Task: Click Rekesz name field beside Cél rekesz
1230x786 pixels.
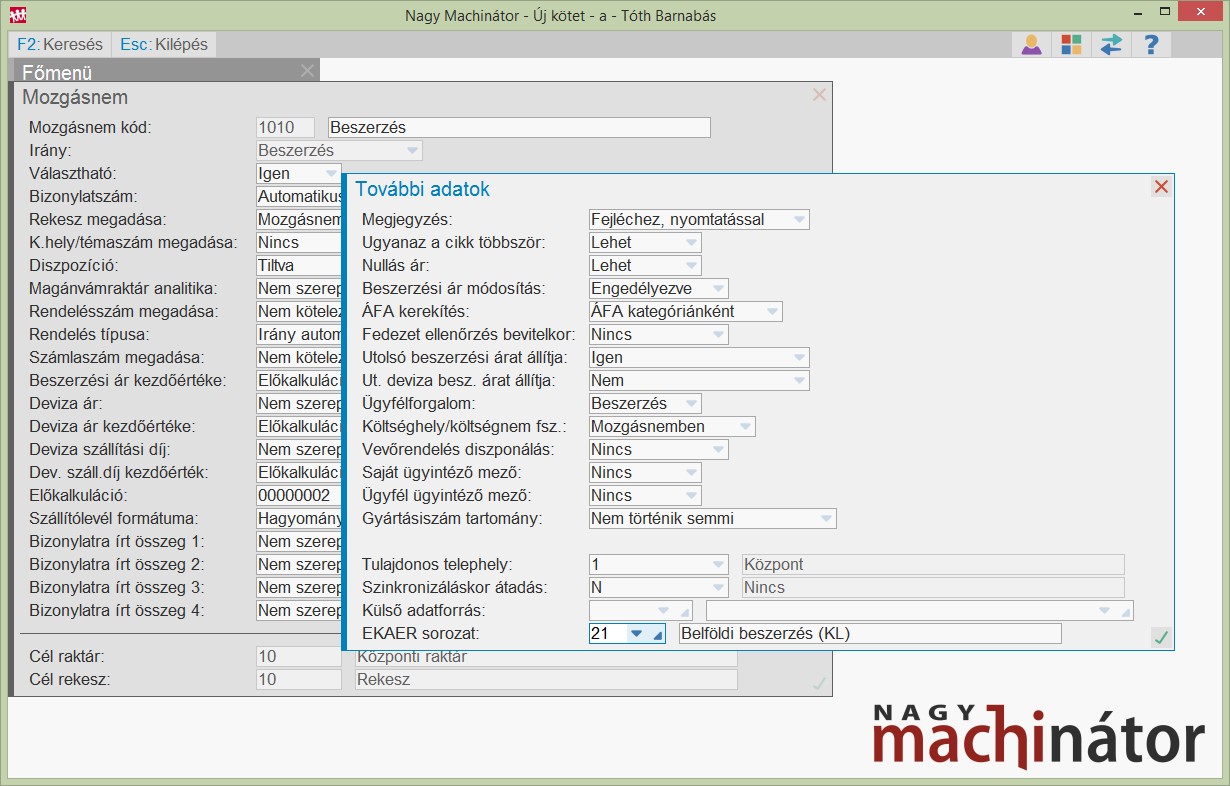Action: 546,680
